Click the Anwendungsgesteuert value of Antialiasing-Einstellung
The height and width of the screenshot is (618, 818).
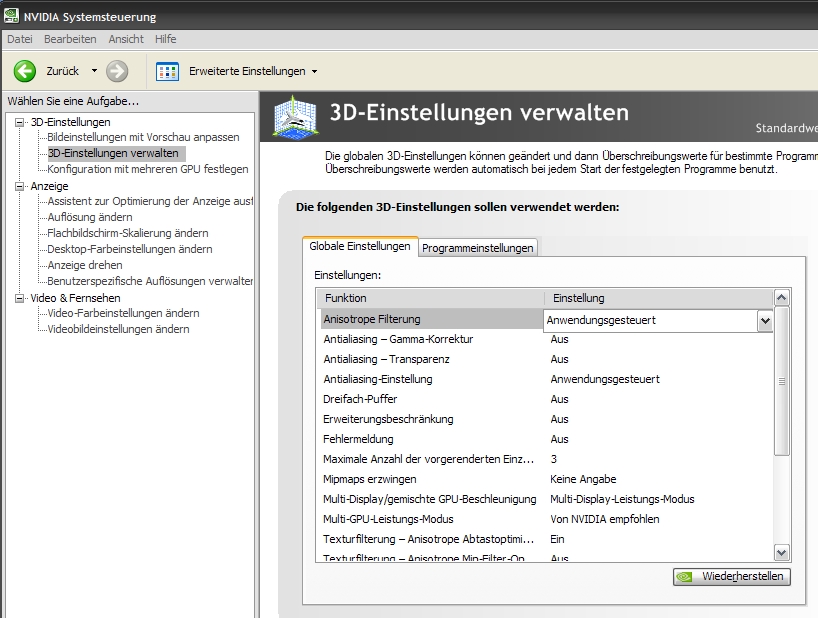(x=605, y=379)
